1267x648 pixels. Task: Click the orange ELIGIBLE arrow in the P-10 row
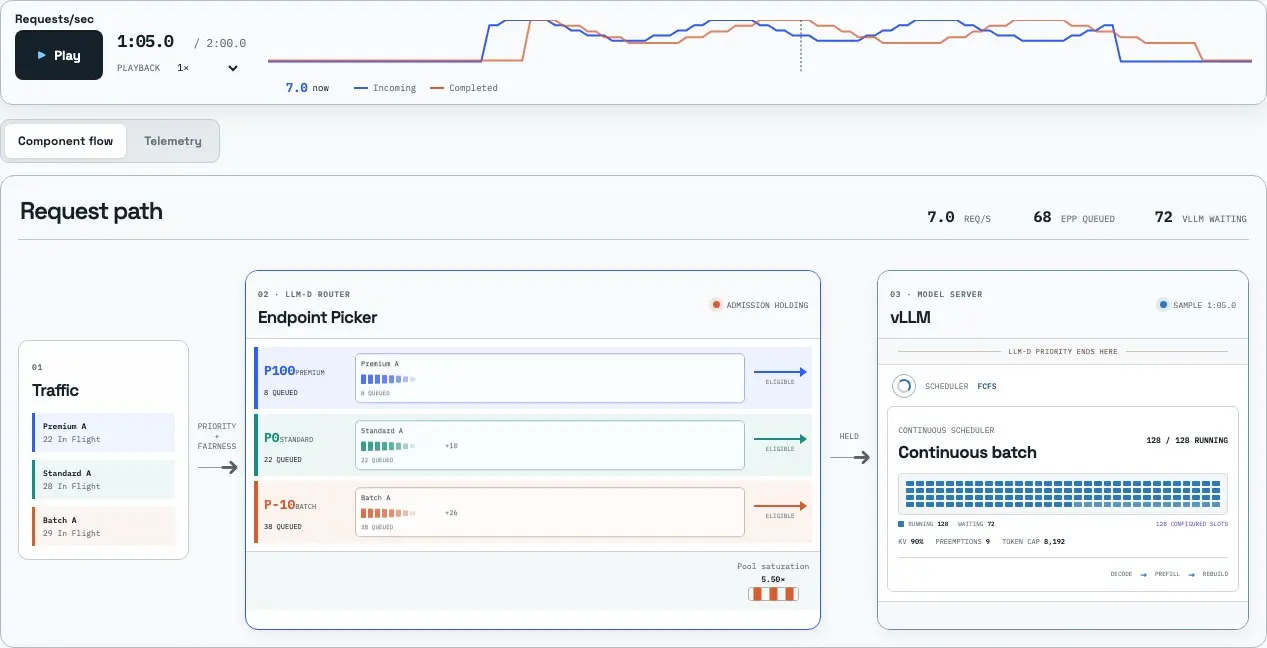point(780,506)
